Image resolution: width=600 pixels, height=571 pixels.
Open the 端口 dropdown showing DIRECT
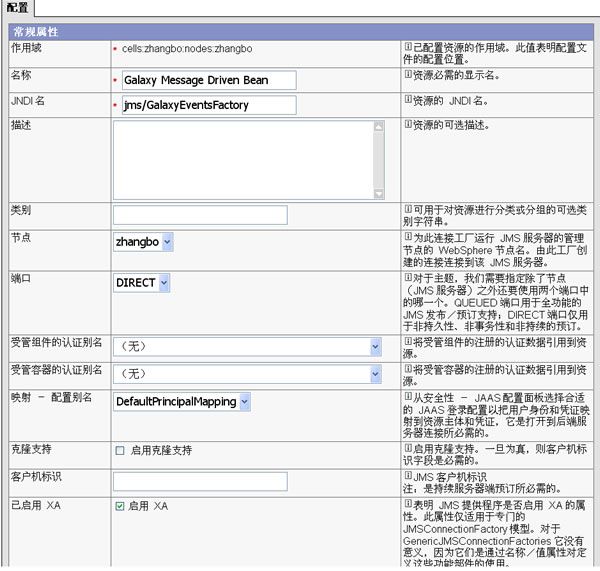141,282
